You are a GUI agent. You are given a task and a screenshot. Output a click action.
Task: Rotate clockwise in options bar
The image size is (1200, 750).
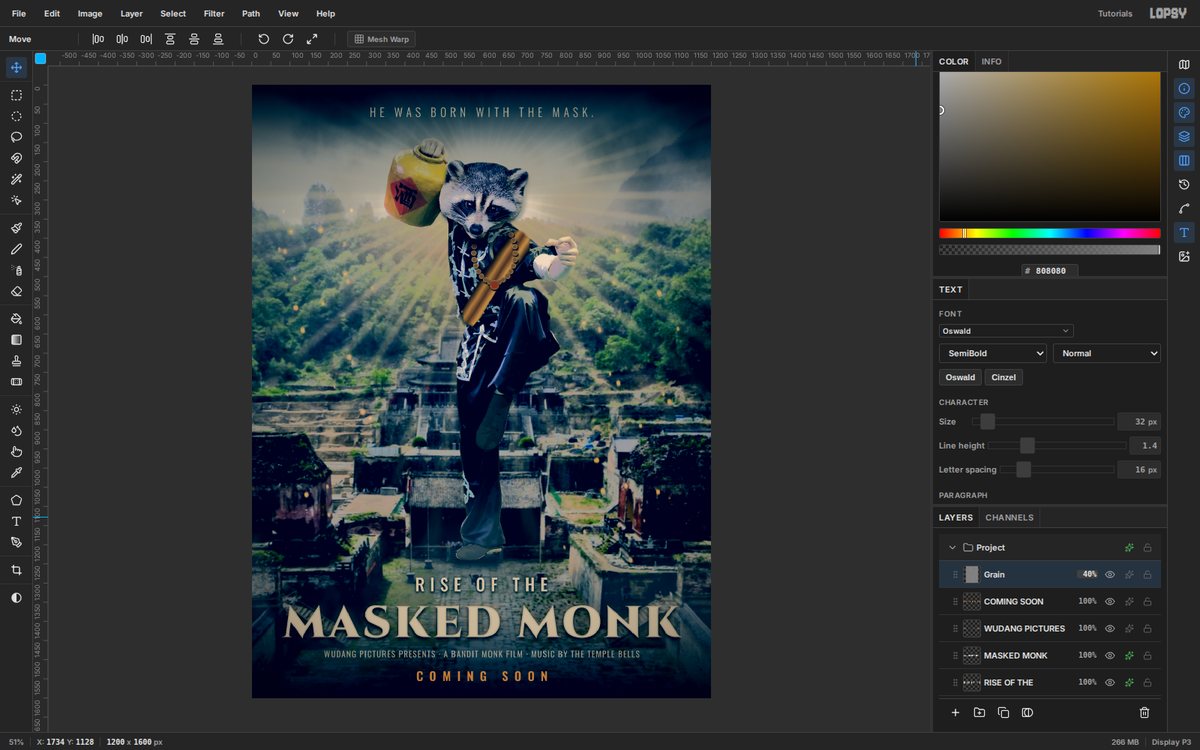[288, 39]
